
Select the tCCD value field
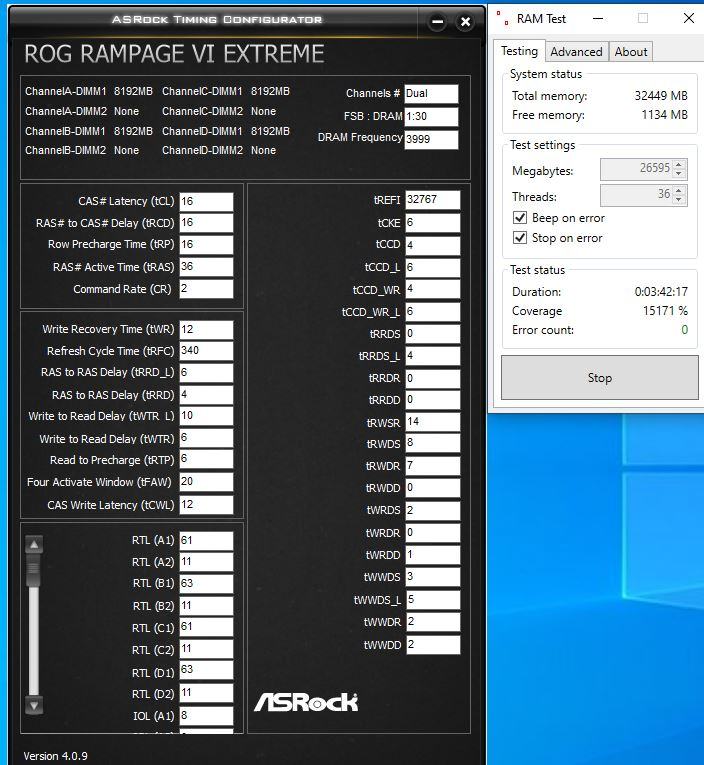click(433, 245)
